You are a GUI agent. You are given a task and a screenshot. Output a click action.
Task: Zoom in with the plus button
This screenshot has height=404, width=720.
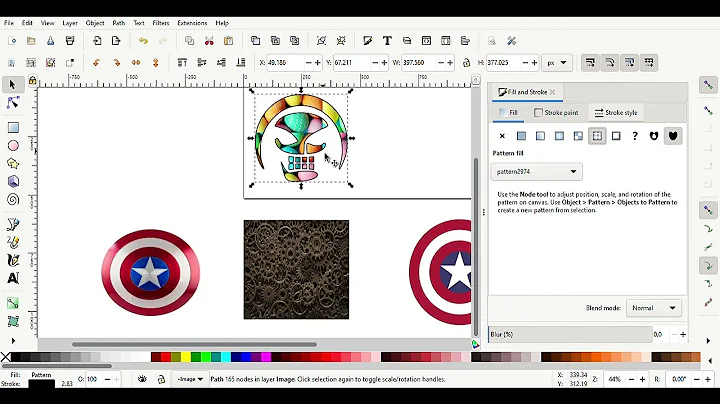click(x=642, y=379)
